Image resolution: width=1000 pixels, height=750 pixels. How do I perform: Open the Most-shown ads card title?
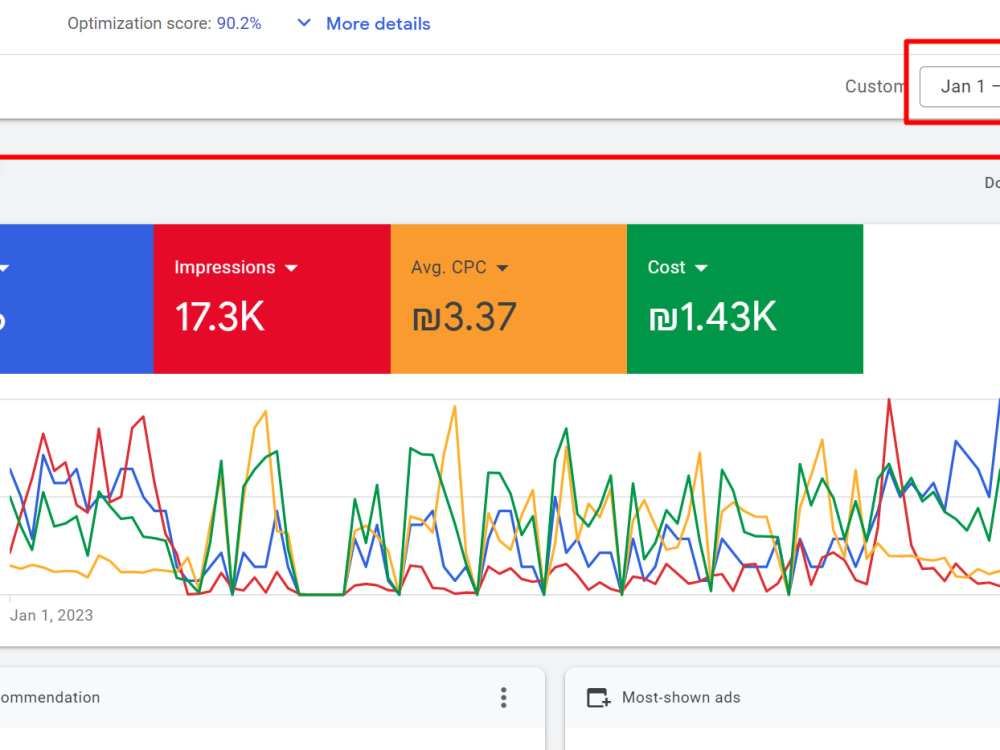681,698
